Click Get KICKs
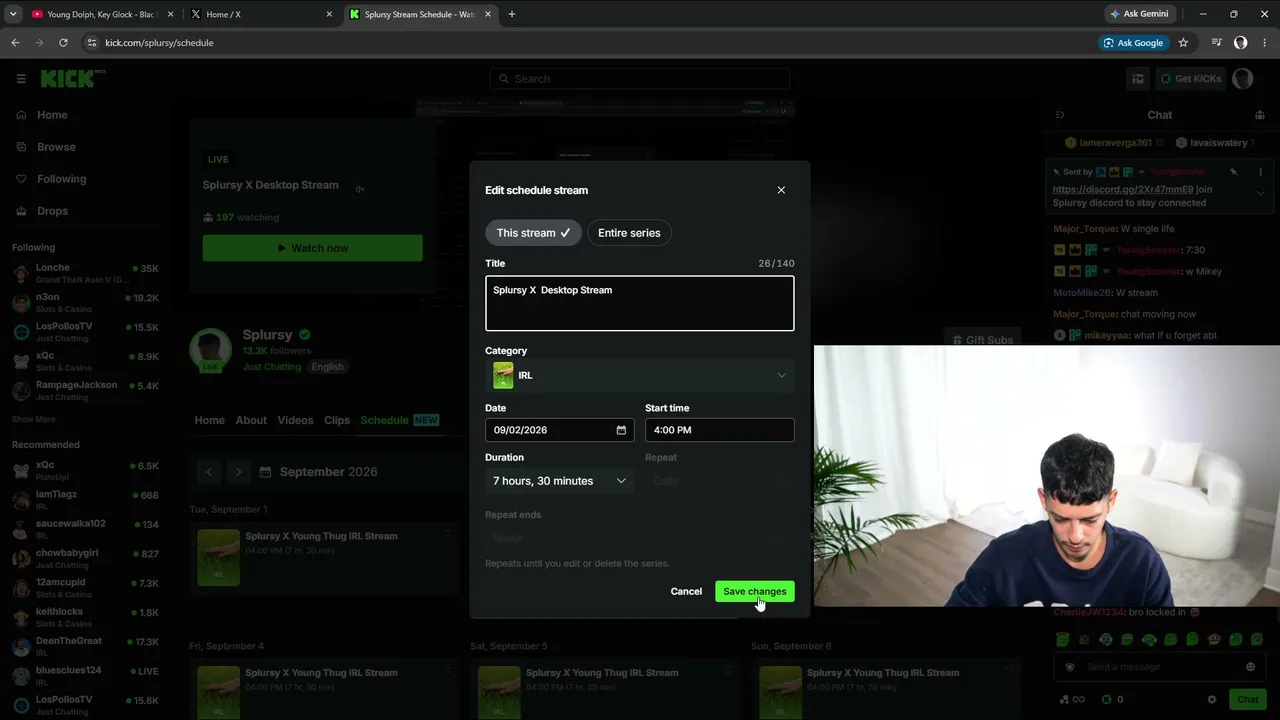Screen dimensions: 1280x720 1190,79
